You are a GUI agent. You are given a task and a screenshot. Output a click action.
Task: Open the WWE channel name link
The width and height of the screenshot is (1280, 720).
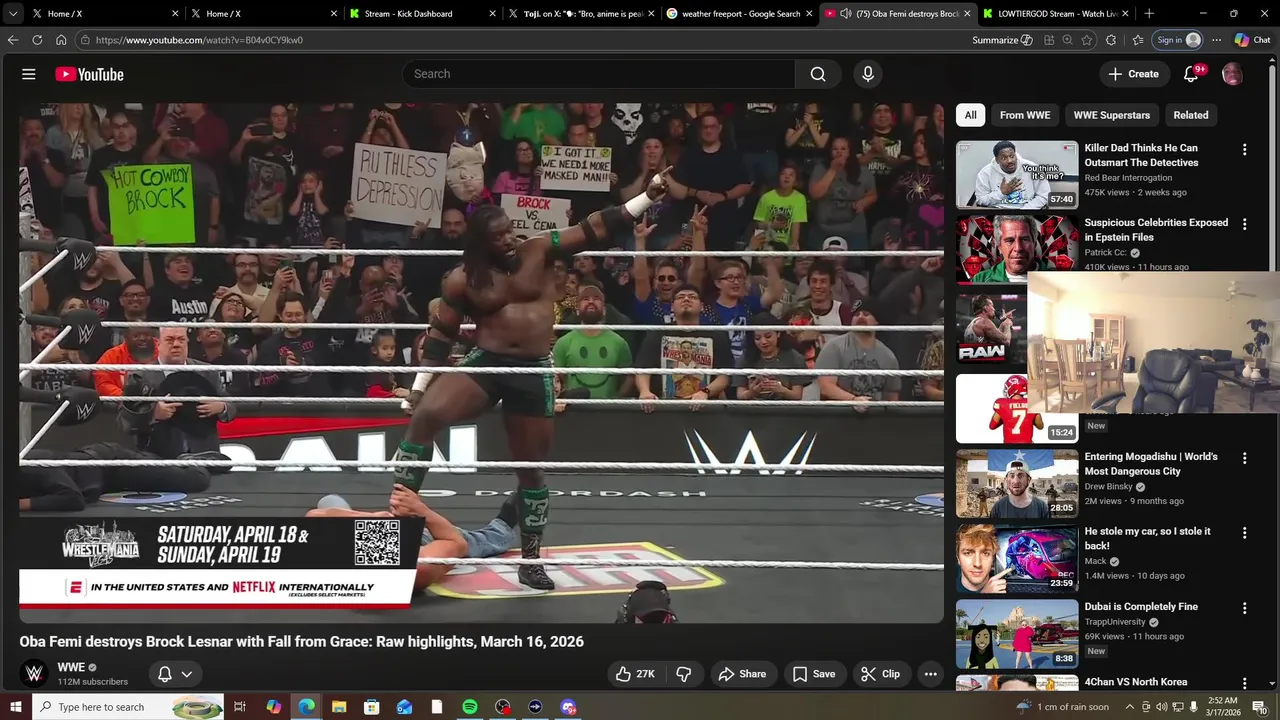click(71, 667)
